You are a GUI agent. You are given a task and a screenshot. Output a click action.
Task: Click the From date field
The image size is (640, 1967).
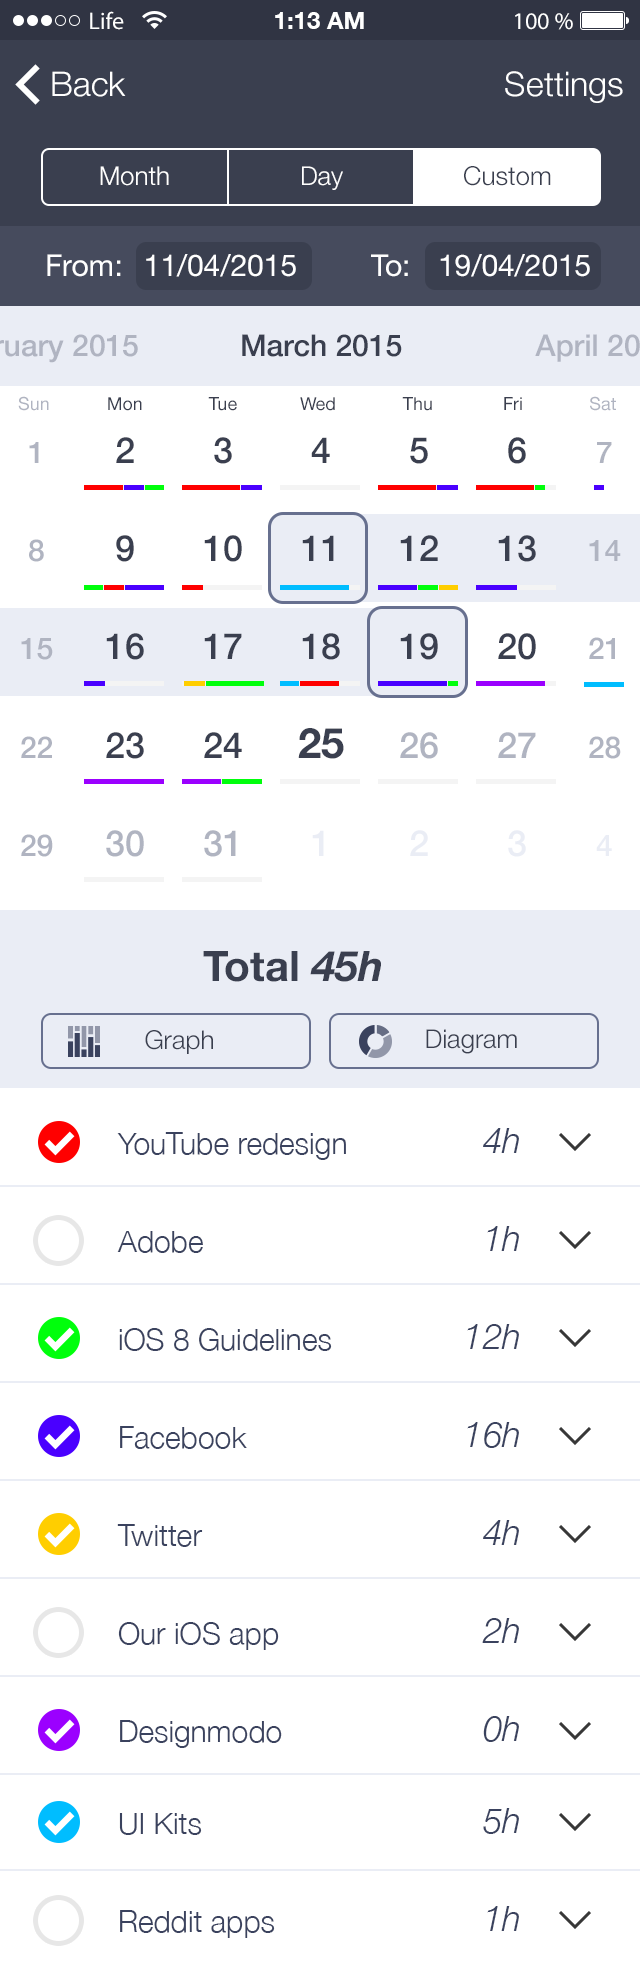[222, 266]
